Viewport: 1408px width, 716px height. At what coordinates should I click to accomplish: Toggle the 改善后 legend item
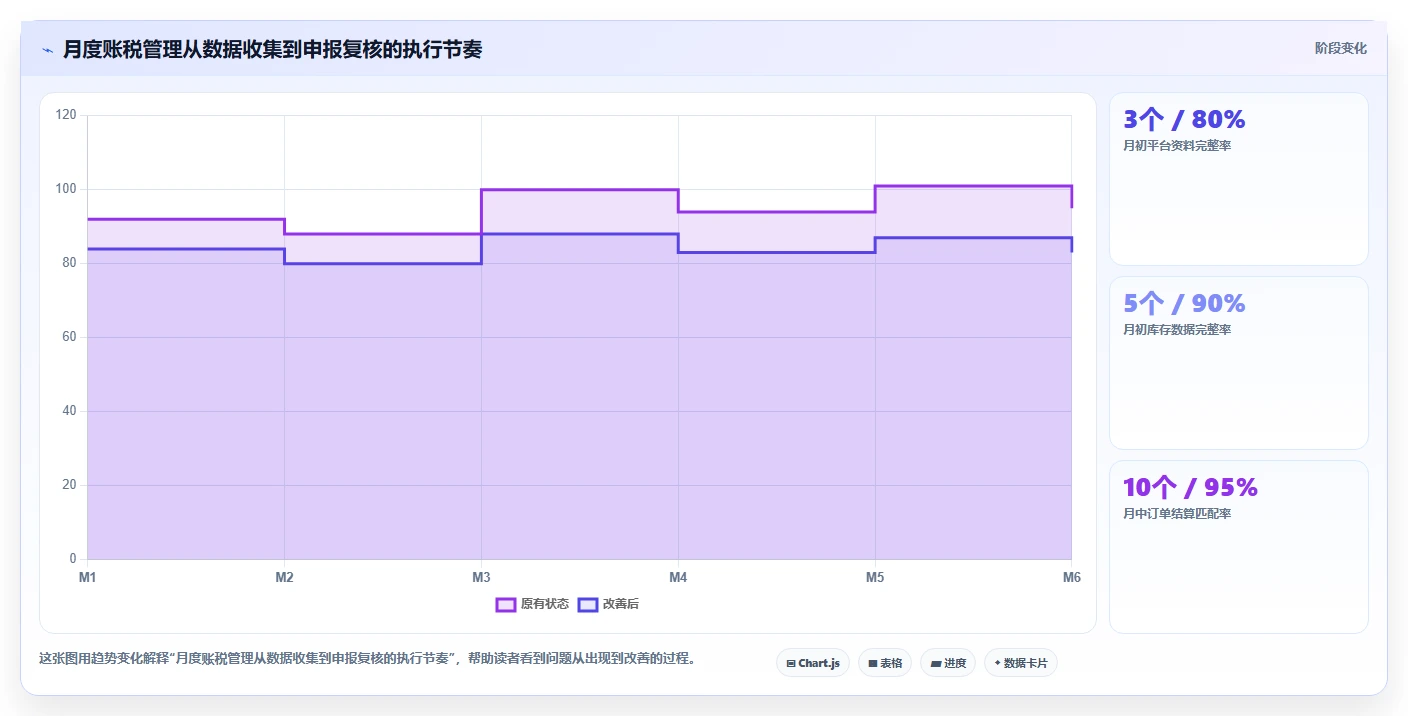click(x=609, y=604)
